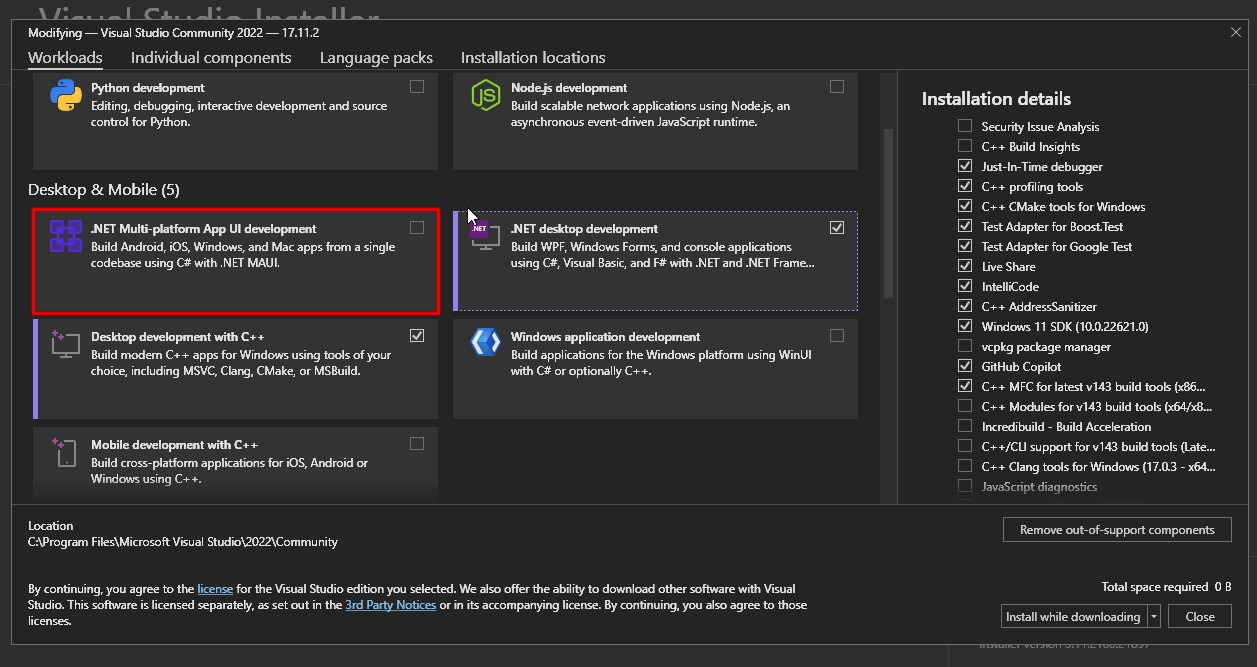The height and width of the screenshot is (667, 1257).
Task: Check Mobile development with C++ checkbox
Action: [x=417, y=444]
